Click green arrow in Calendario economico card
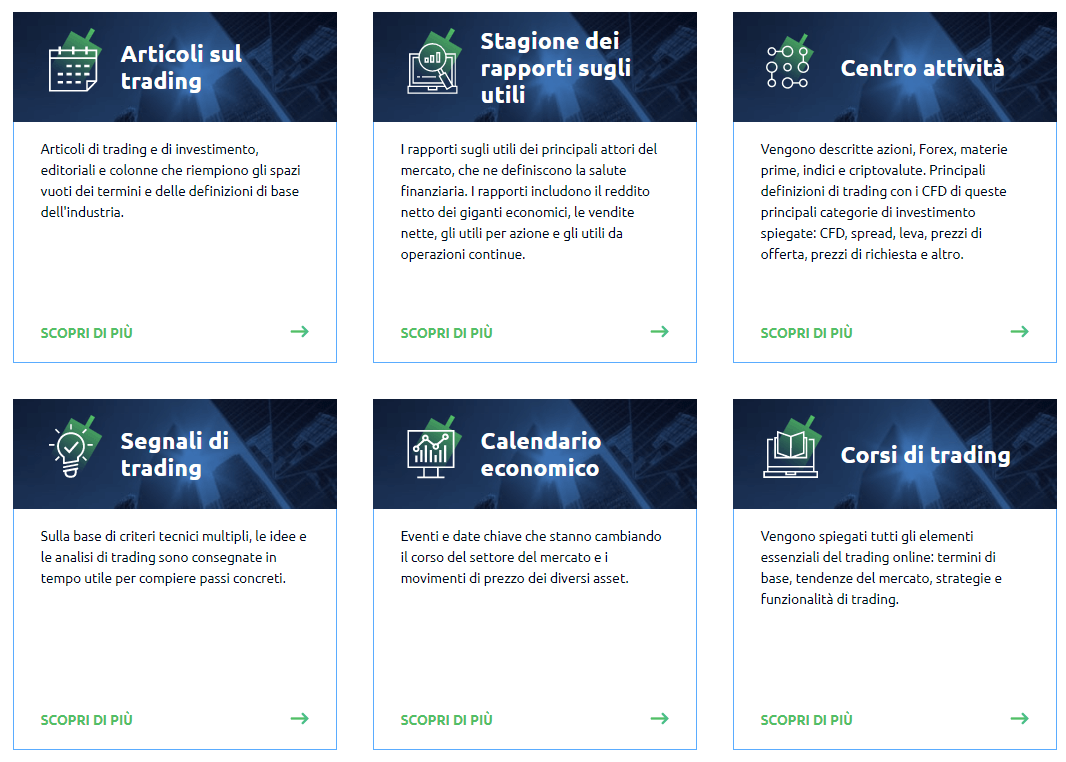Screen dimensions: 1066x762 coord(659,718)
